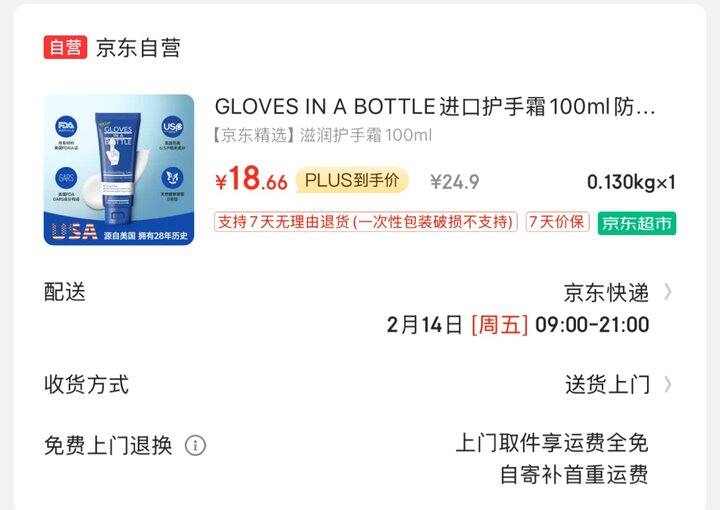Viewport: 720px width, 510px height.
Task: Open GLOVES IN A BOTTLE product title
Action: point(434,107)
